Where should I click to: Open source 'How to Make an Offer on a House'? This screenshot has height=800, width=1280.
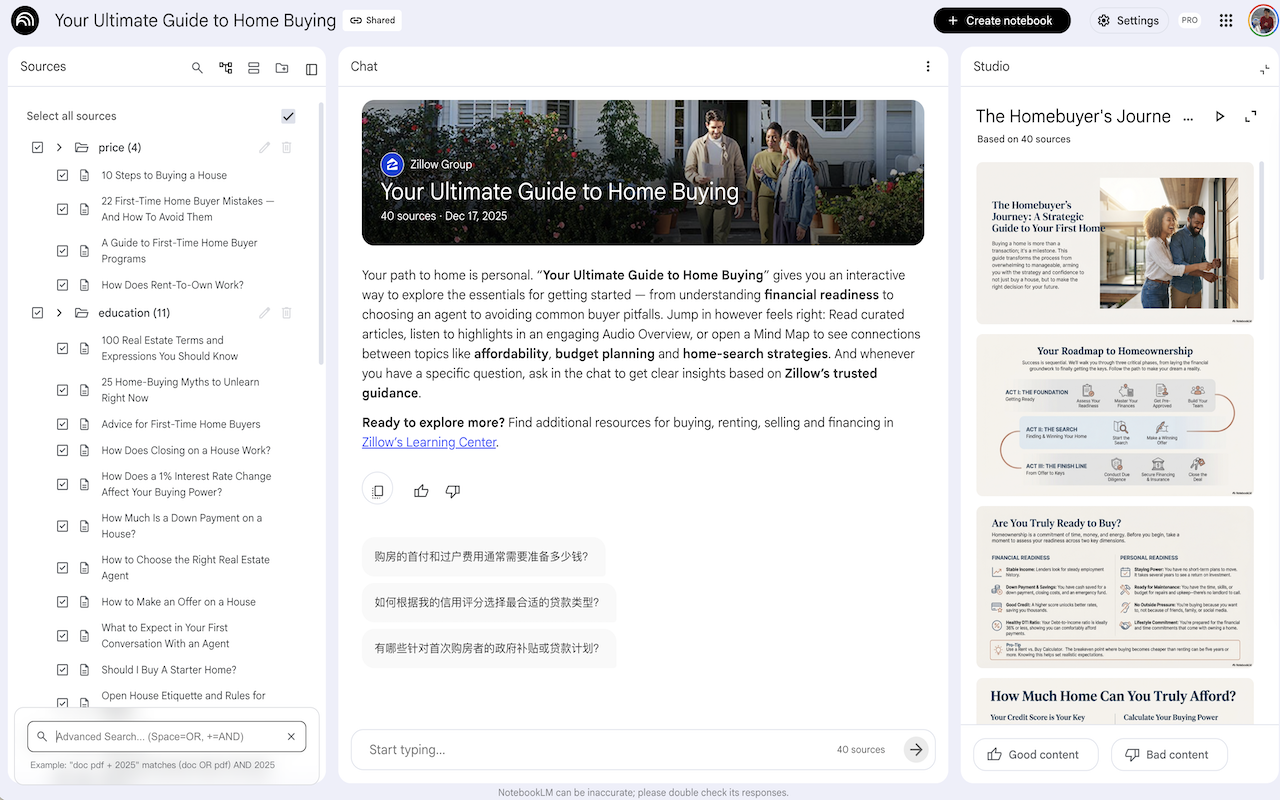coord(178,602)
